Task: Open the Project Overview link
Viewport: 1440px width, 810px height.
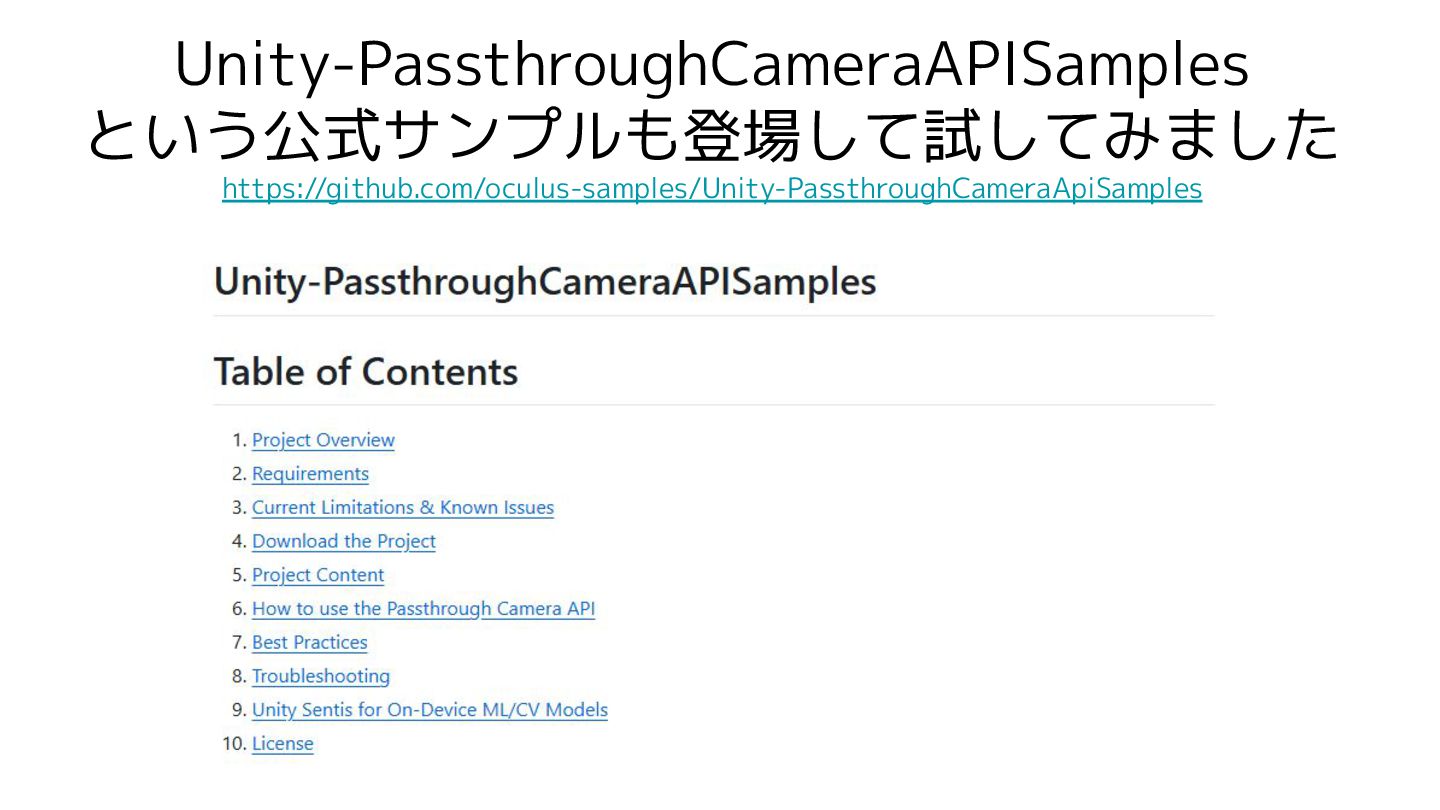Action: point(323,440)
